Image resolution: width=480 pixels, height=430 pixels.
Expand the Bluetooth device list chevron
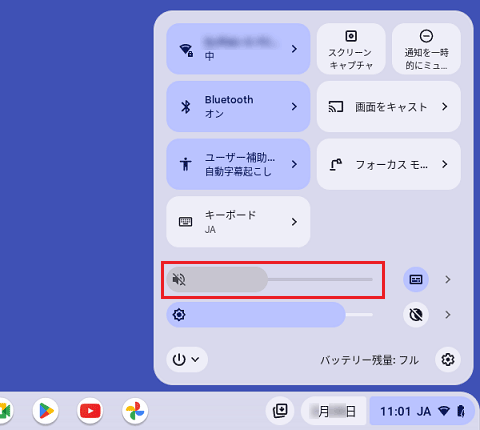pos(294,107)
